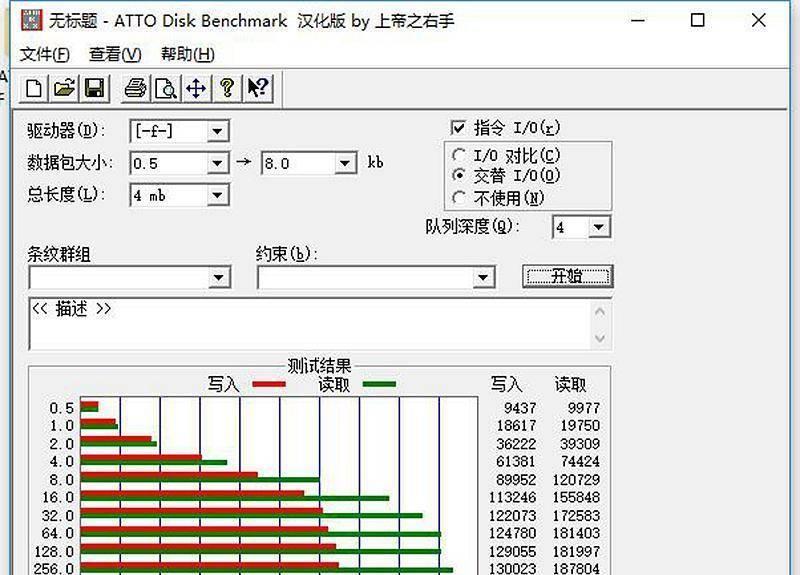The image size is (800, 575).
Task: Minimize the ATTO Disk Benchmark window
Action: click(638, 20)
